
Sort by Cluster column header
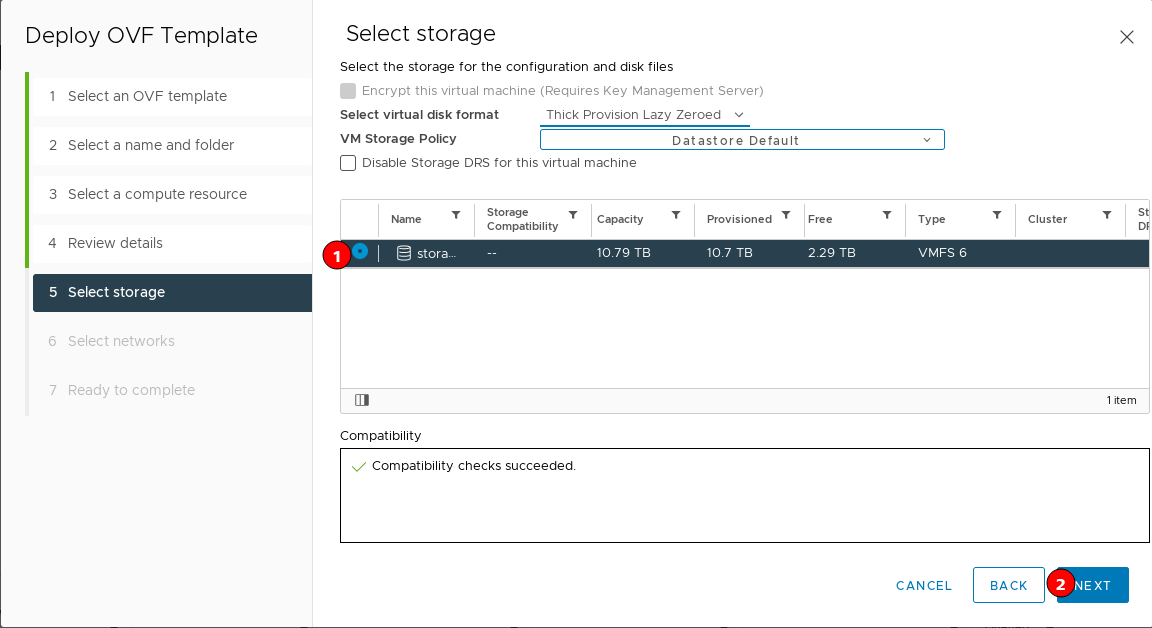click(1048, 220)
